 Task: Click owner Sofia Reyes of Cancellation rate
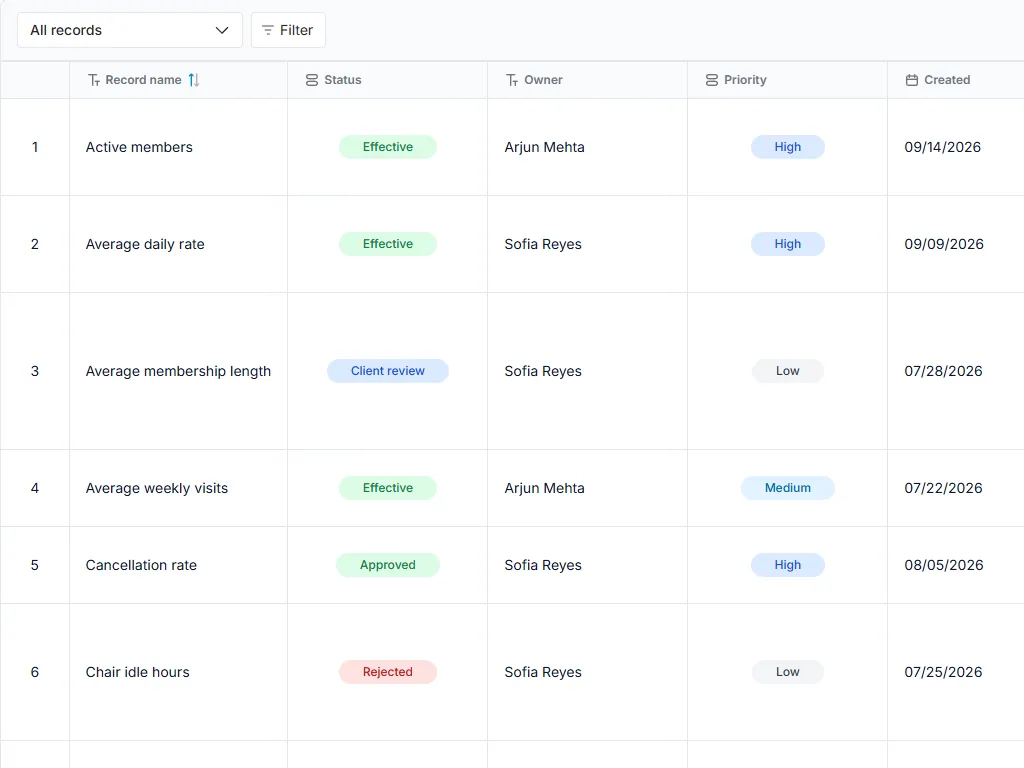[543, 565]
